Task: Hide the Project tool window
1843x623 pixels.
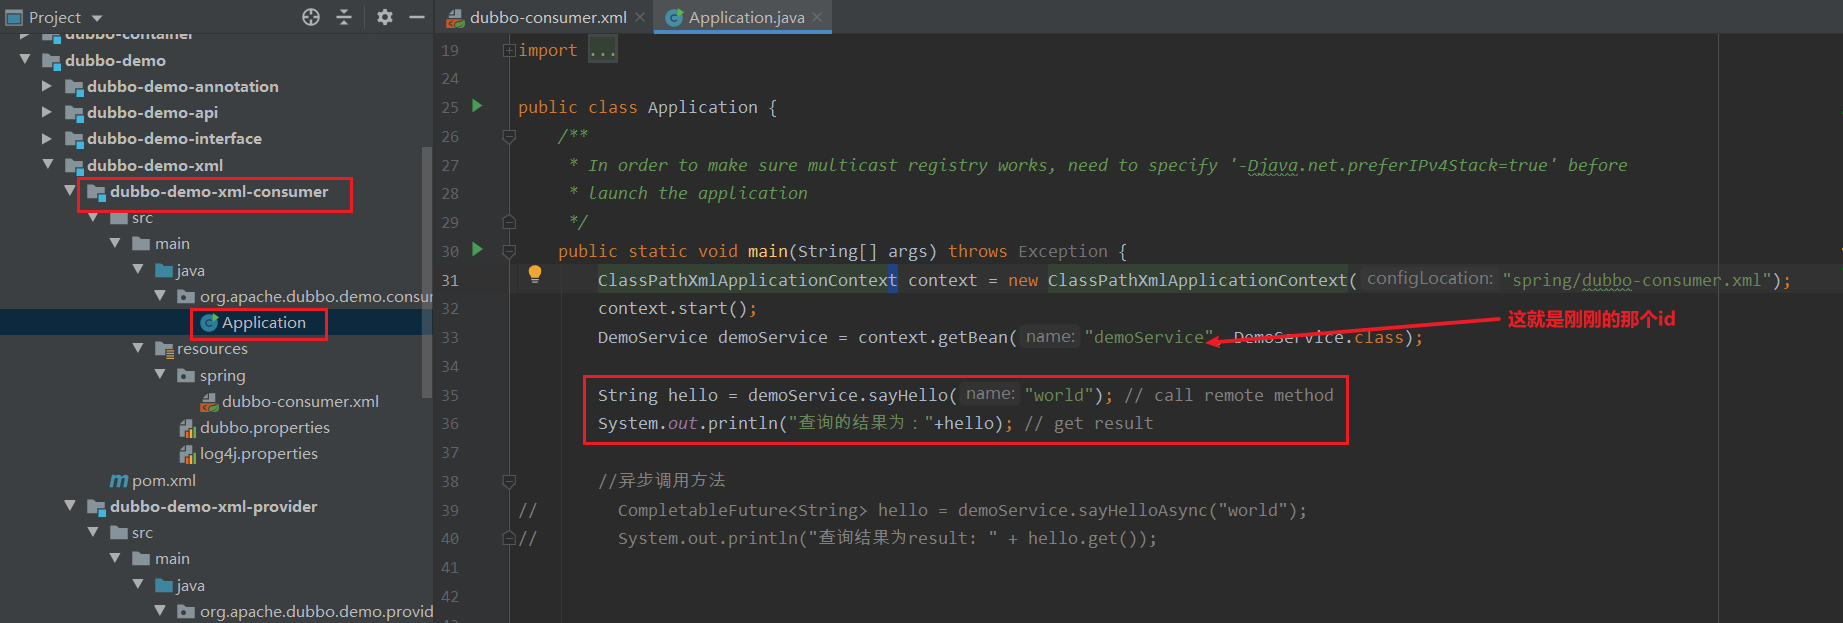Action: click(417, 17)
